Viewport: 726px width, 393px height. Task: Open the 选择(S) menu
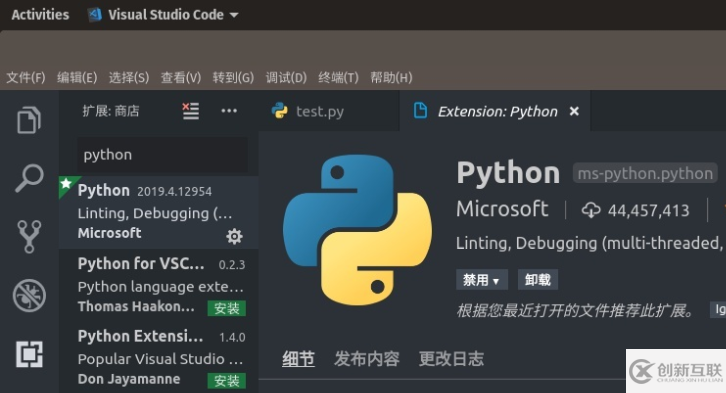coord(129,77)
